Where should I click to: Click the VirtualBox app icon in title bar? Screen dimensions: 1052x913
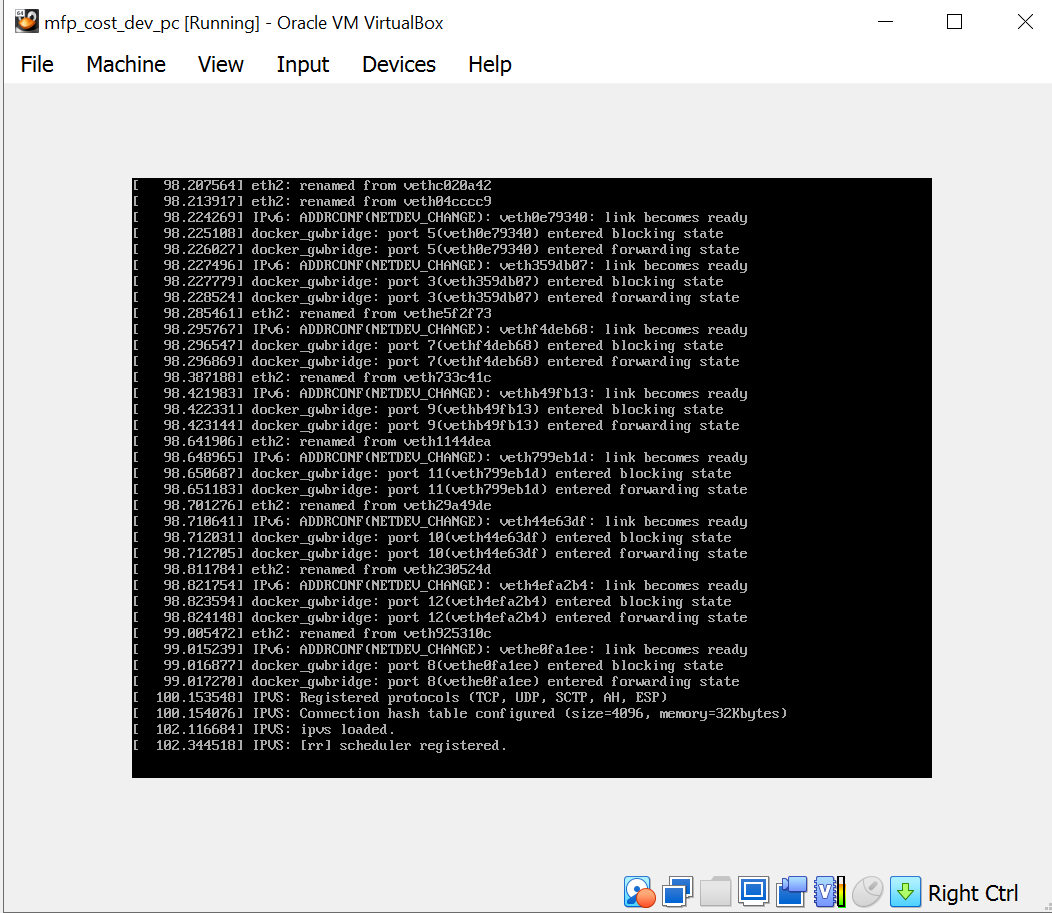(x=27, y=21)
